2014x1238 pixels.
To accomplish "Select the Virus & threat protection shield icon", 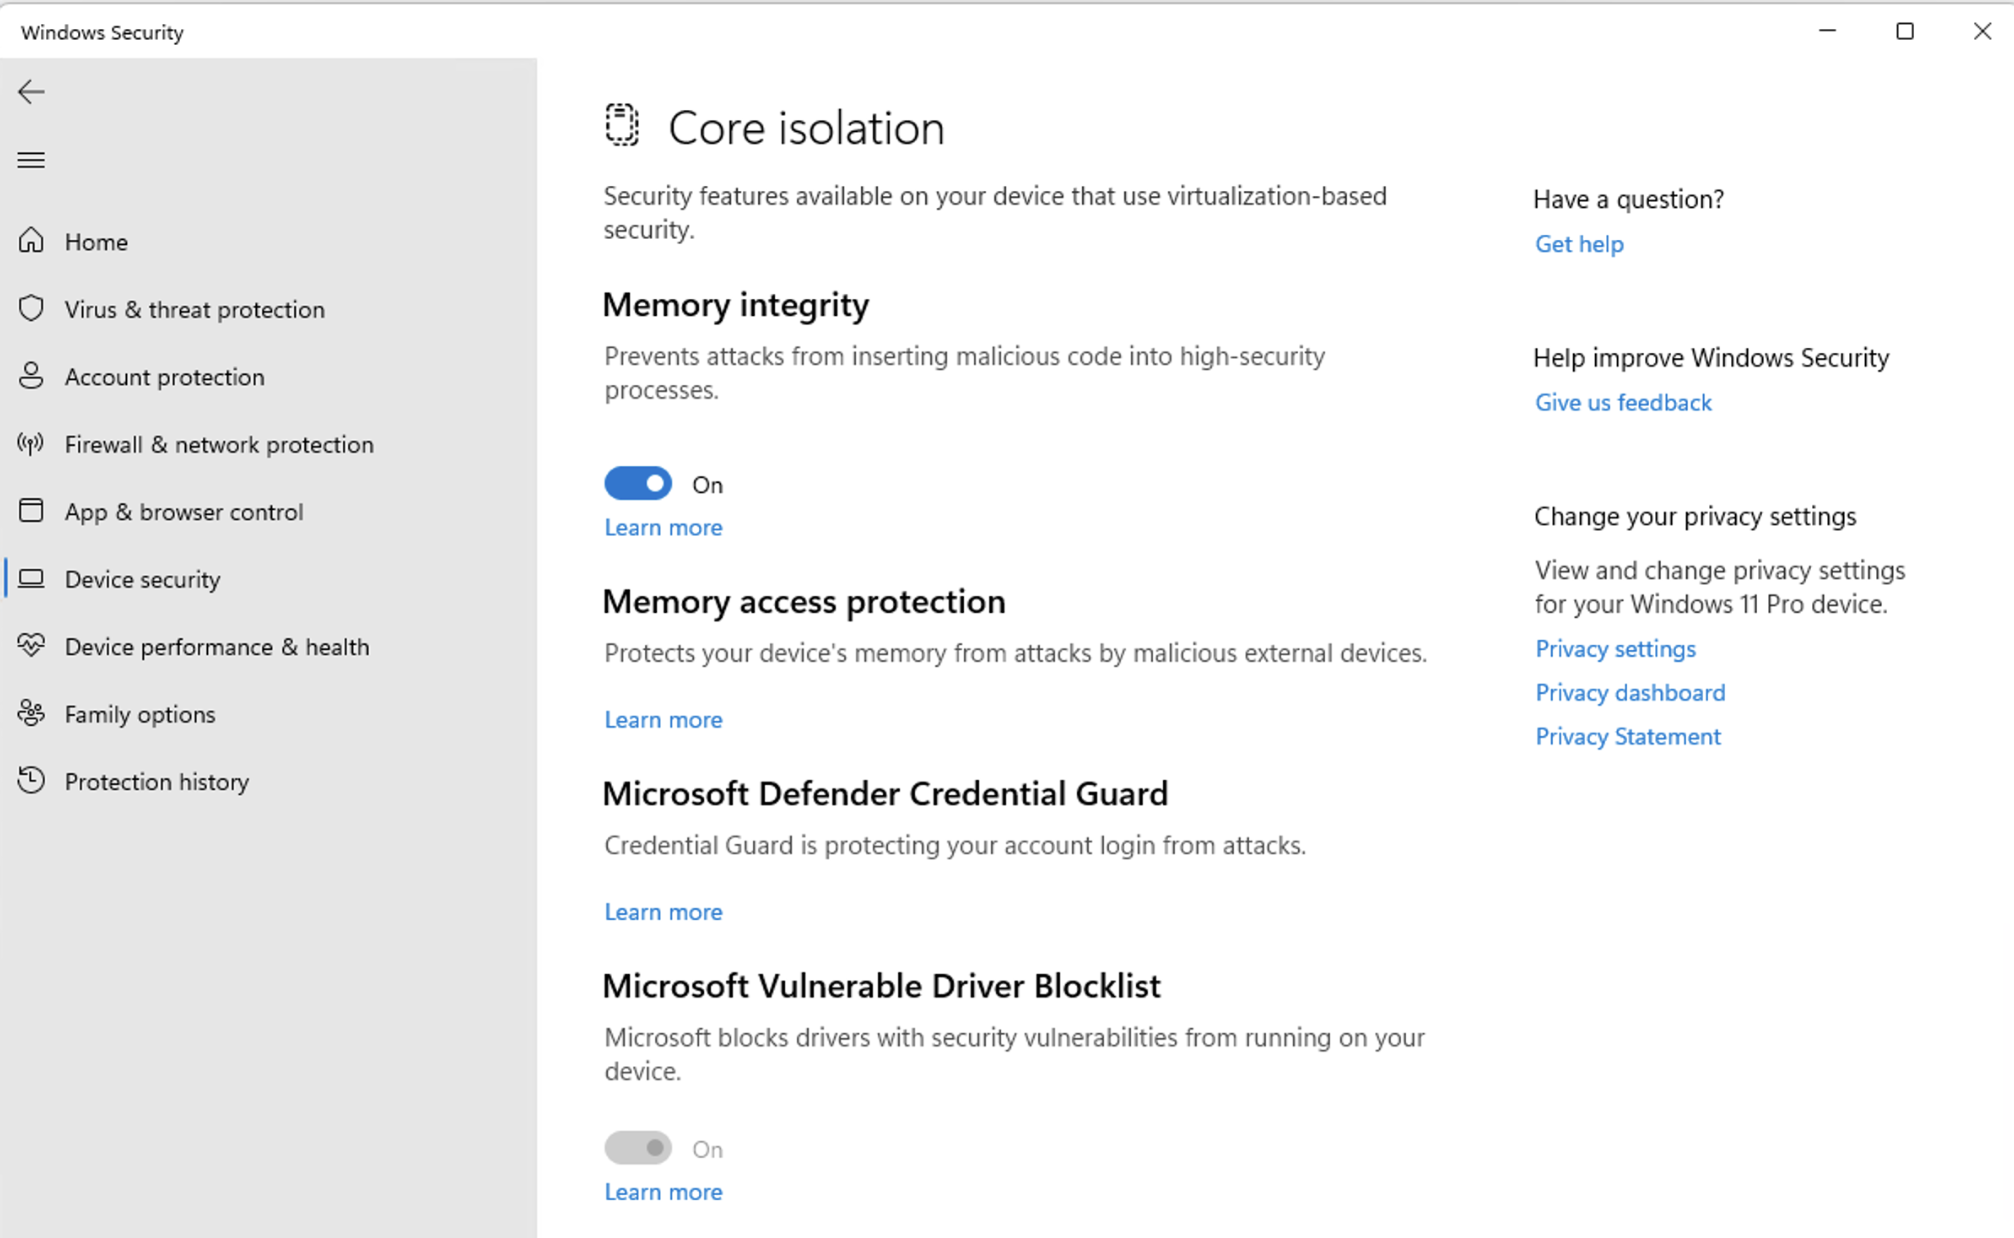I will 31,308.
